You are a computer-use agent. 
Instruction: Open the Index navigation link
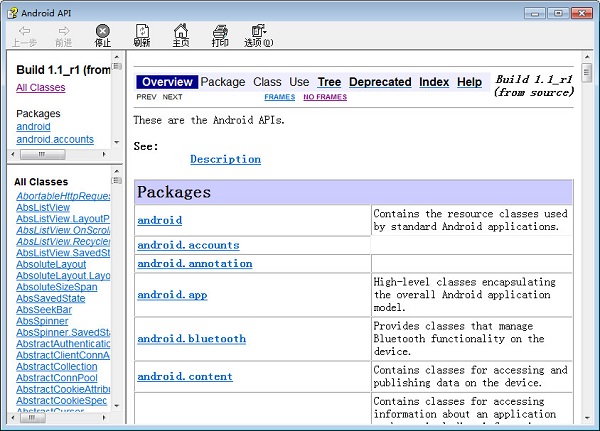[434, 82]
